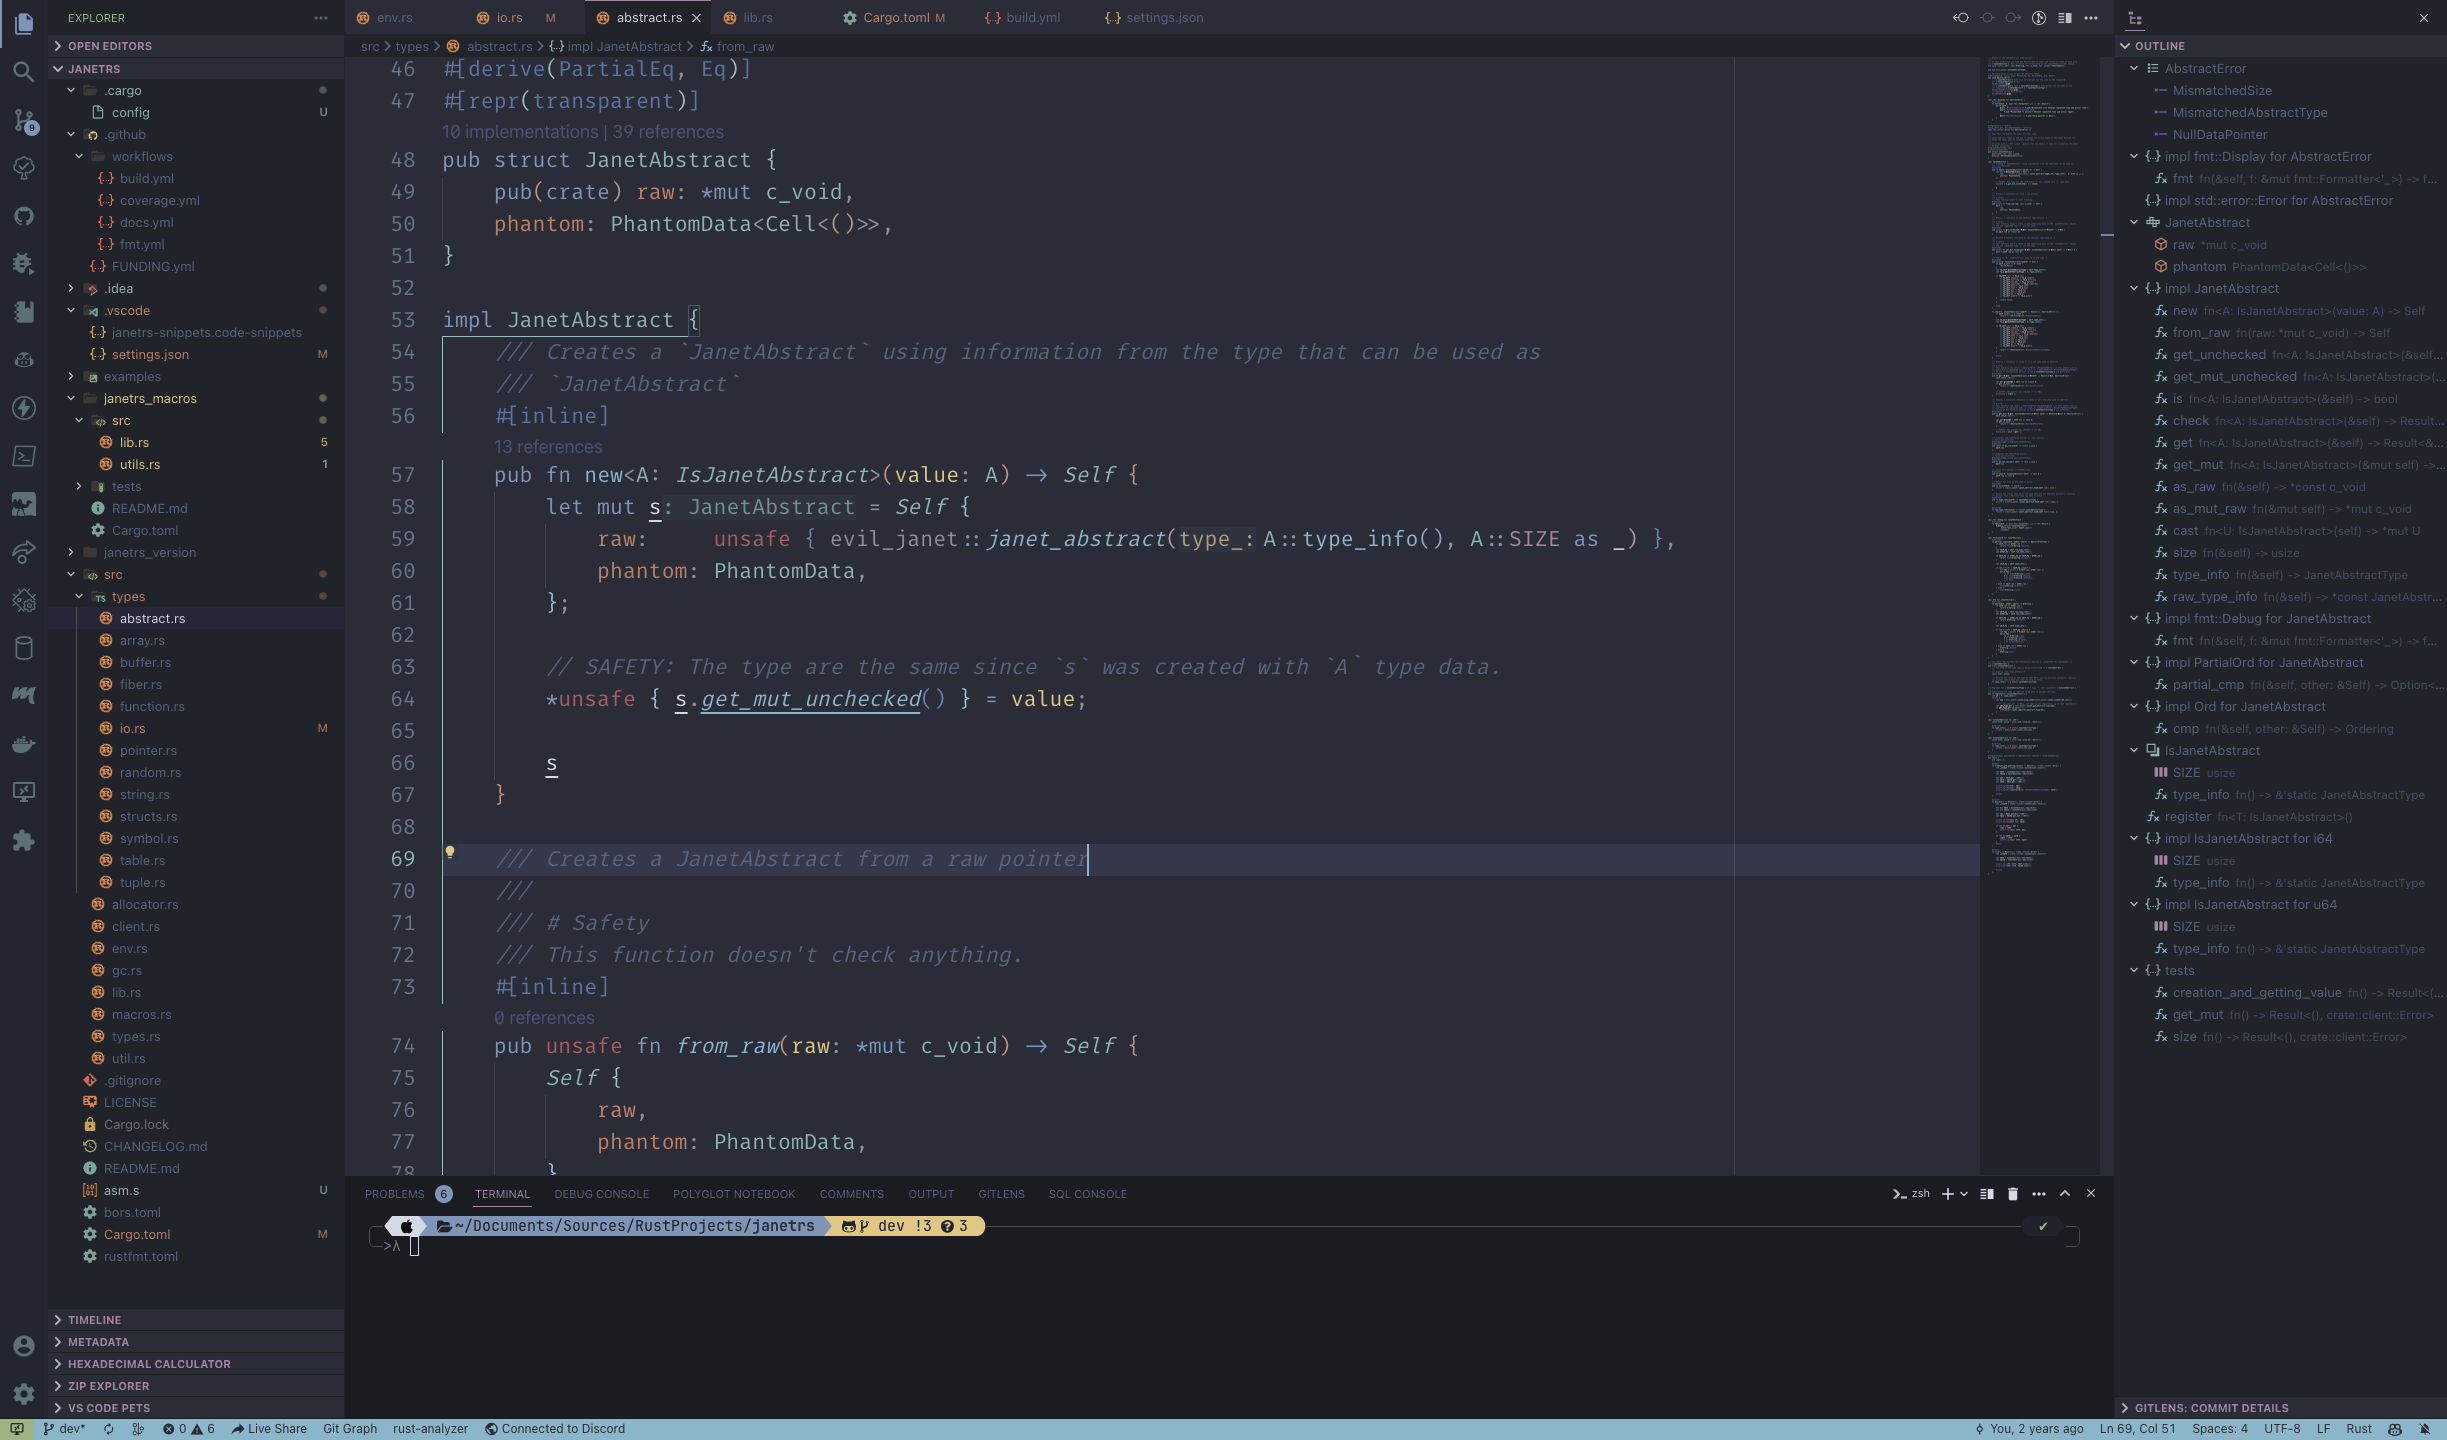Toggle Live Share in status bar
Viewport: 2447px width, 1440px height.
click(x=269, y=1429)
